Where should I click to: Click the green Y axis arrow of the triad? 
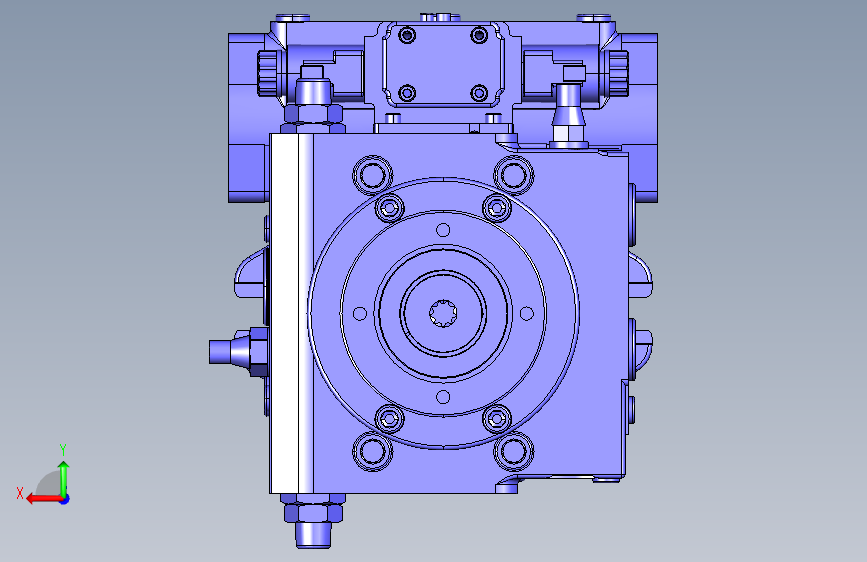pos(64,479)
